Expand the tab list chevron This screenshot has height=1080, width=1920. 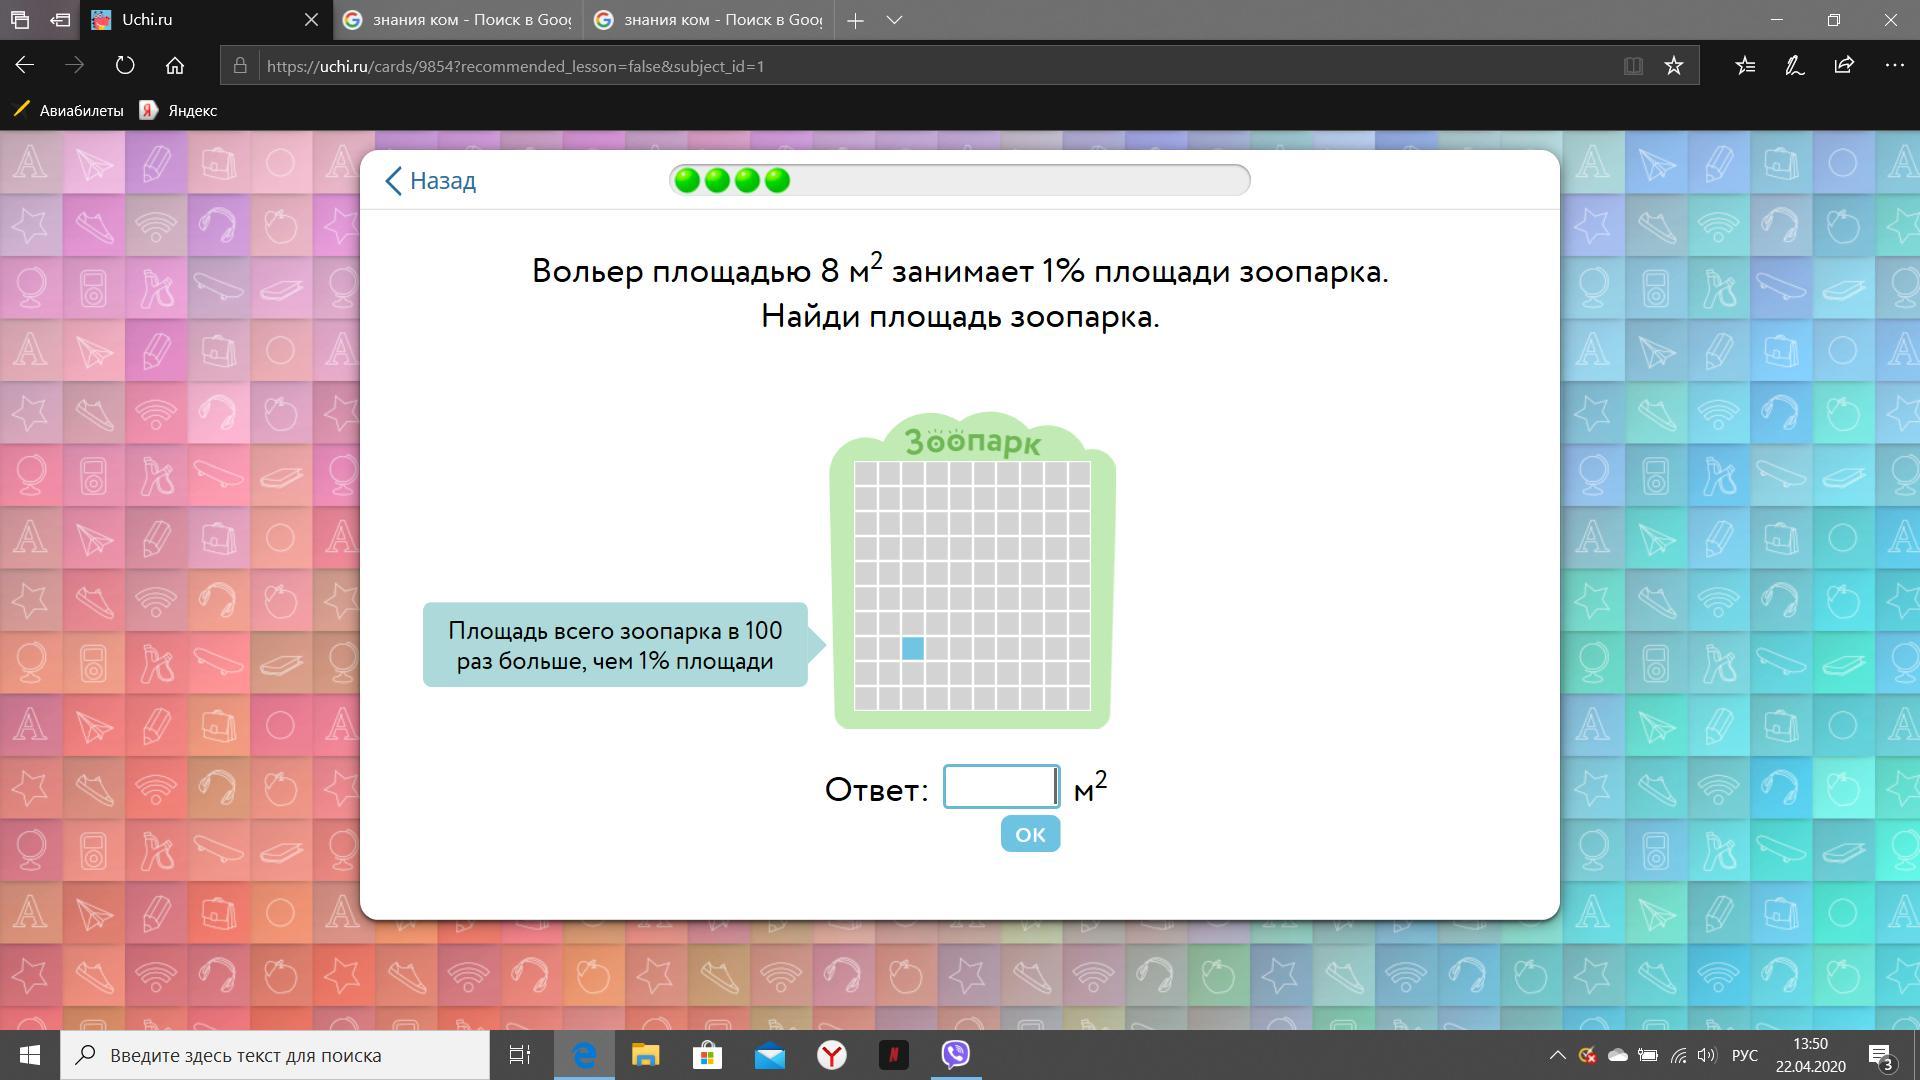[895, 20]
